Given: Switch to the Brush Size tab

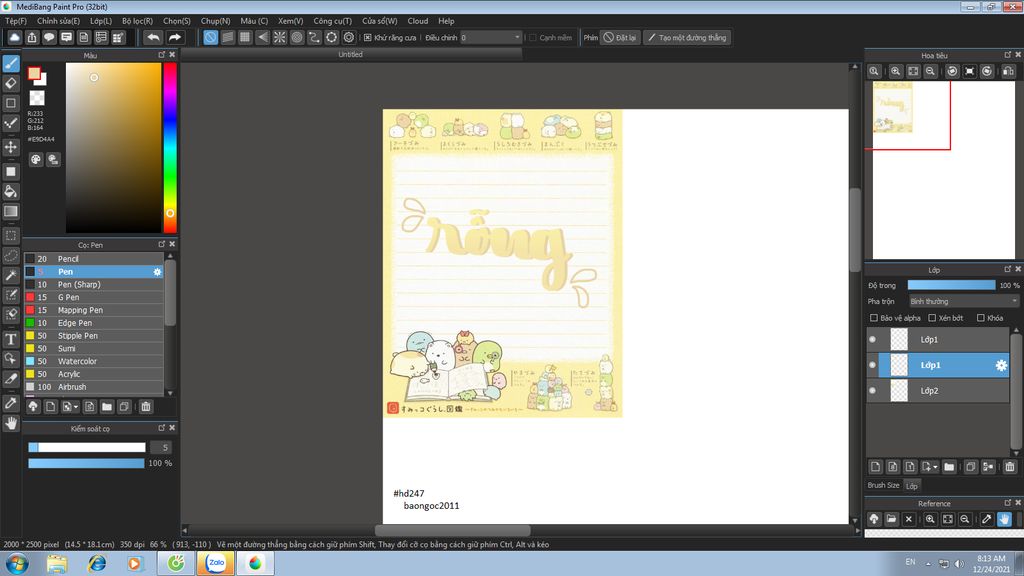Looking at the screenshot, I should point(884,485).
